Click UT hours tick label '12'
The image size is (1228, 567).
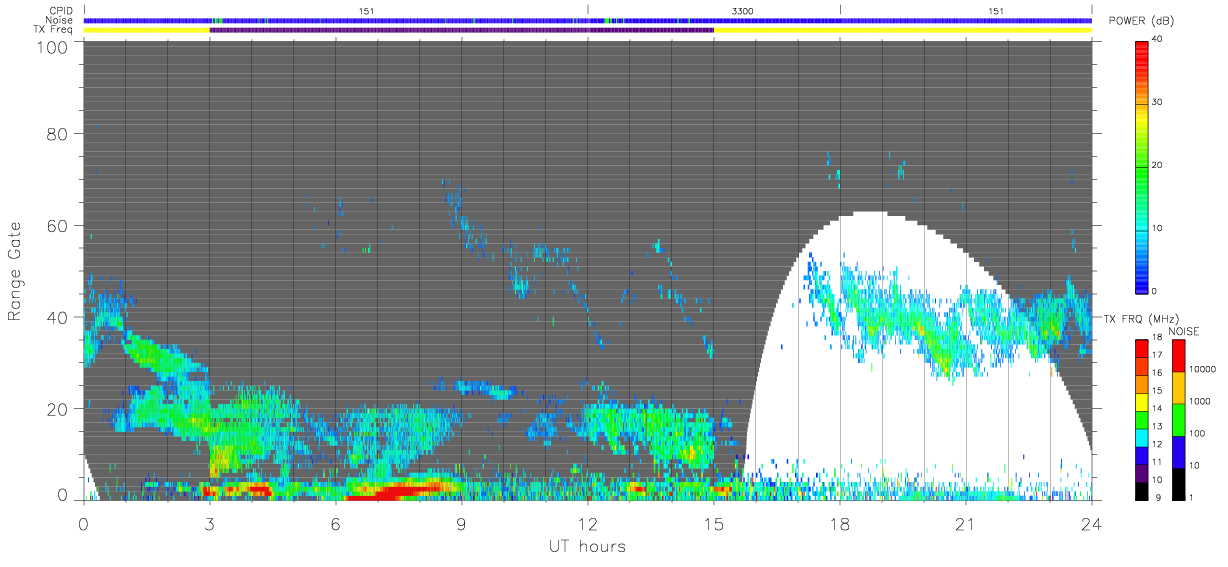pos(588,523)
